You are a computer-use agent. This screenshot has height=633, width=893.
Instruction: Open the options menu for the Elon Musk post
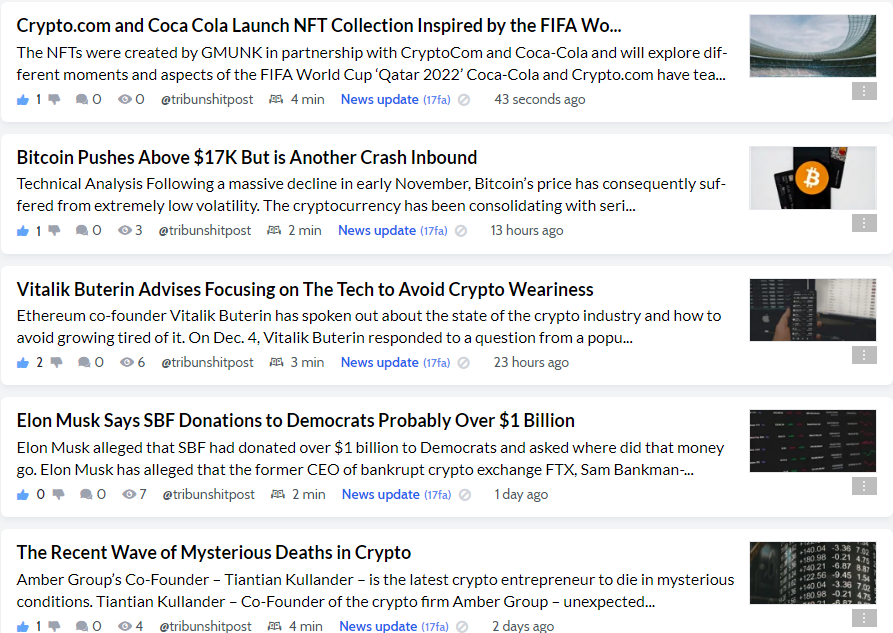click(864, 486)
